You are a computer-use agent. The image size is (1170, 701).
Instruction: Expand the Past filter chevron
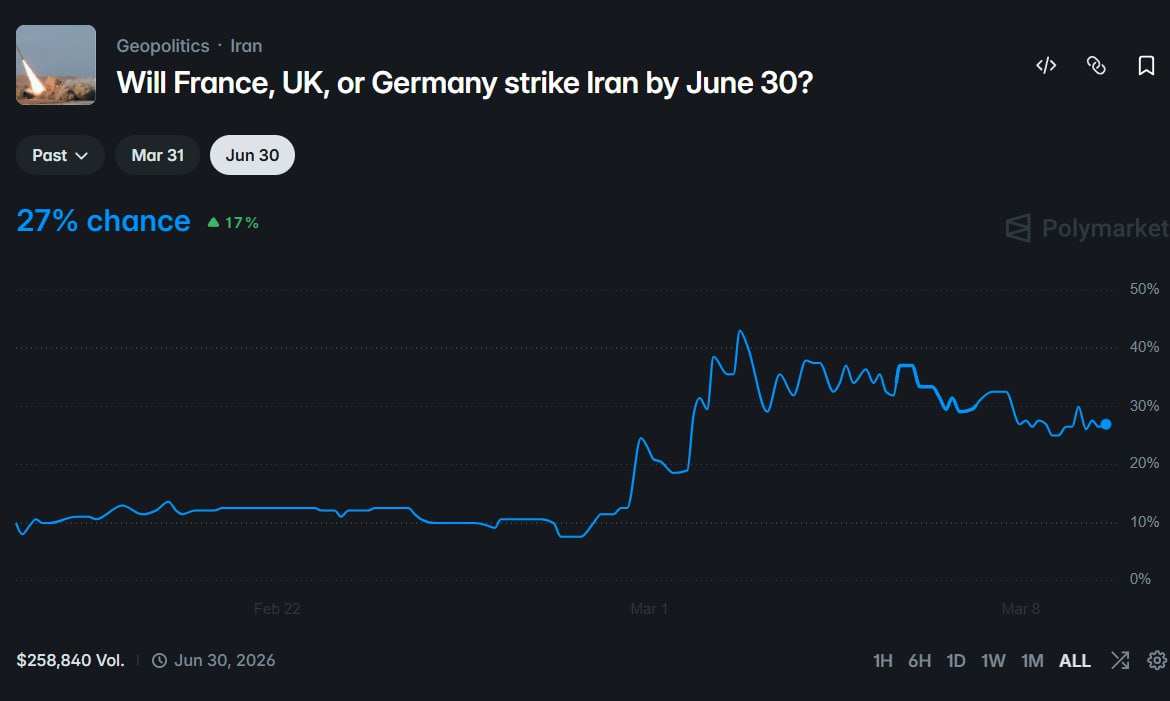tap(84, 155)
